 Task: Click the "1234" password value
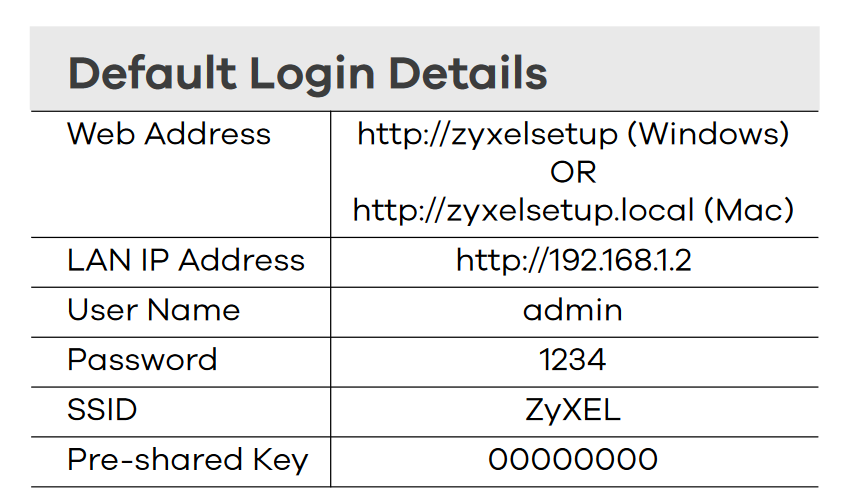573,360
